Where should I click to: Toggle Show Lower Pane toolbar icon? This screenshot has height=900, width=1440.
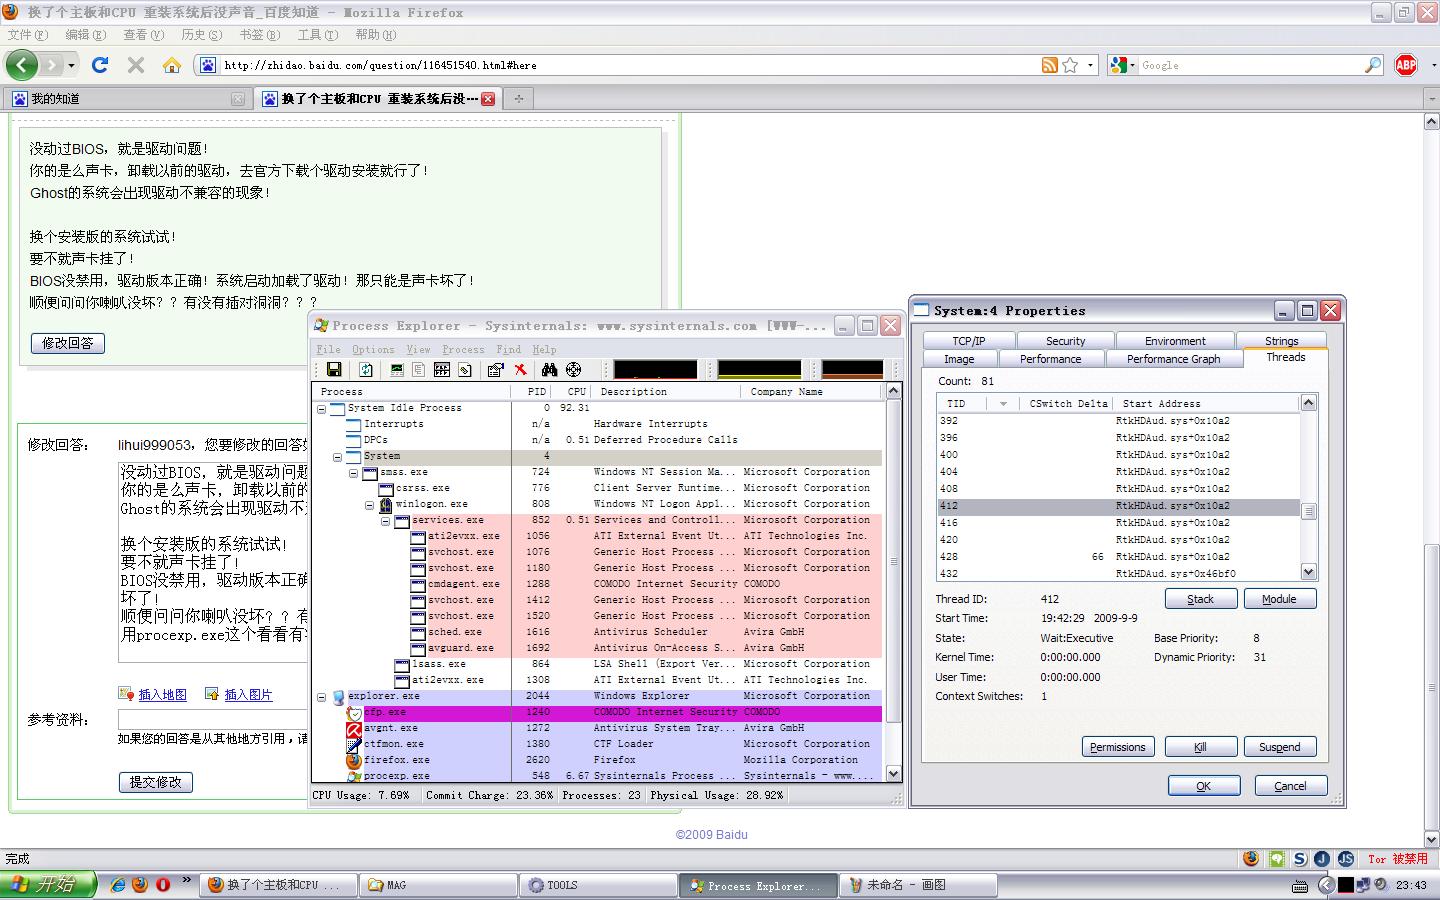pos(442,370)
